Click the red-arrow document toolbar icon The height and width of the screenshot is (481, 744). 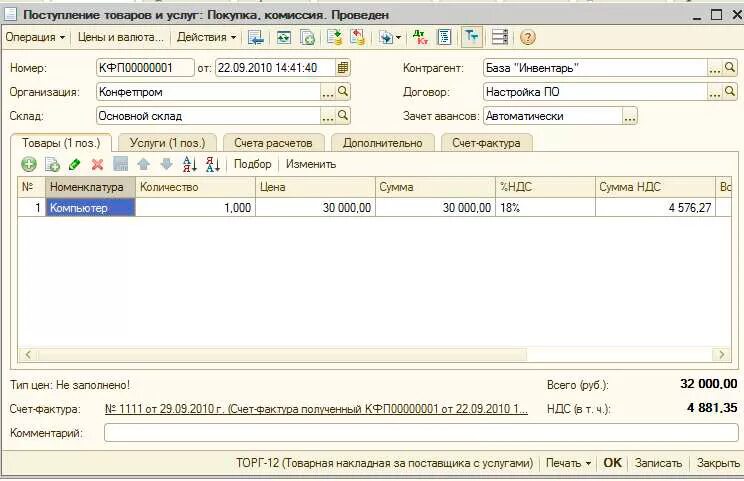357,37
